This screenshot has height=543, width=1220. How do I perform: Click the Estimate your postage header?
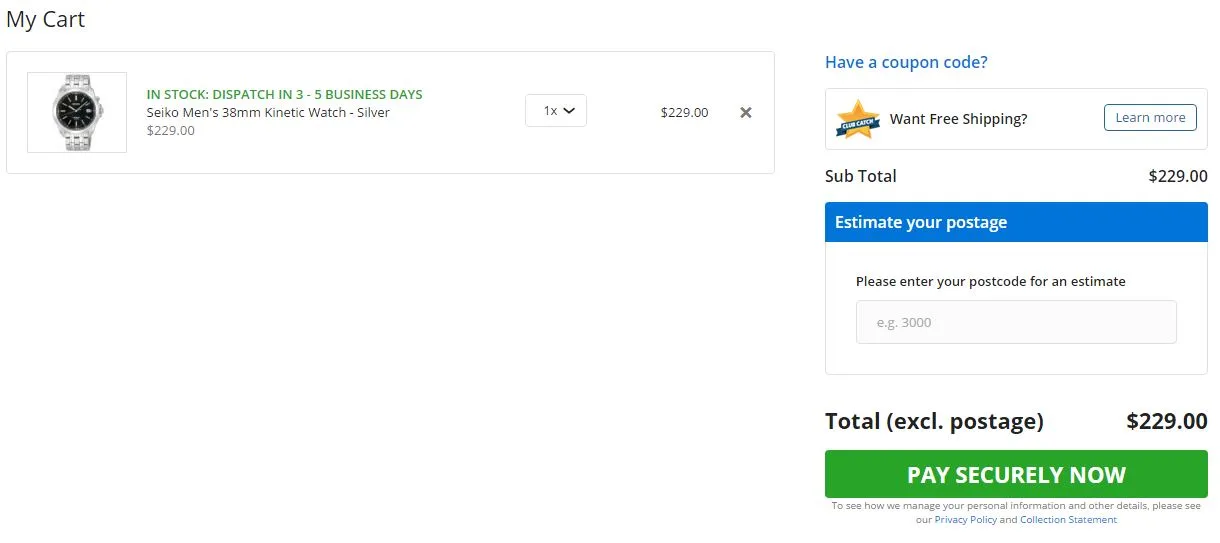coord(1016,222)
